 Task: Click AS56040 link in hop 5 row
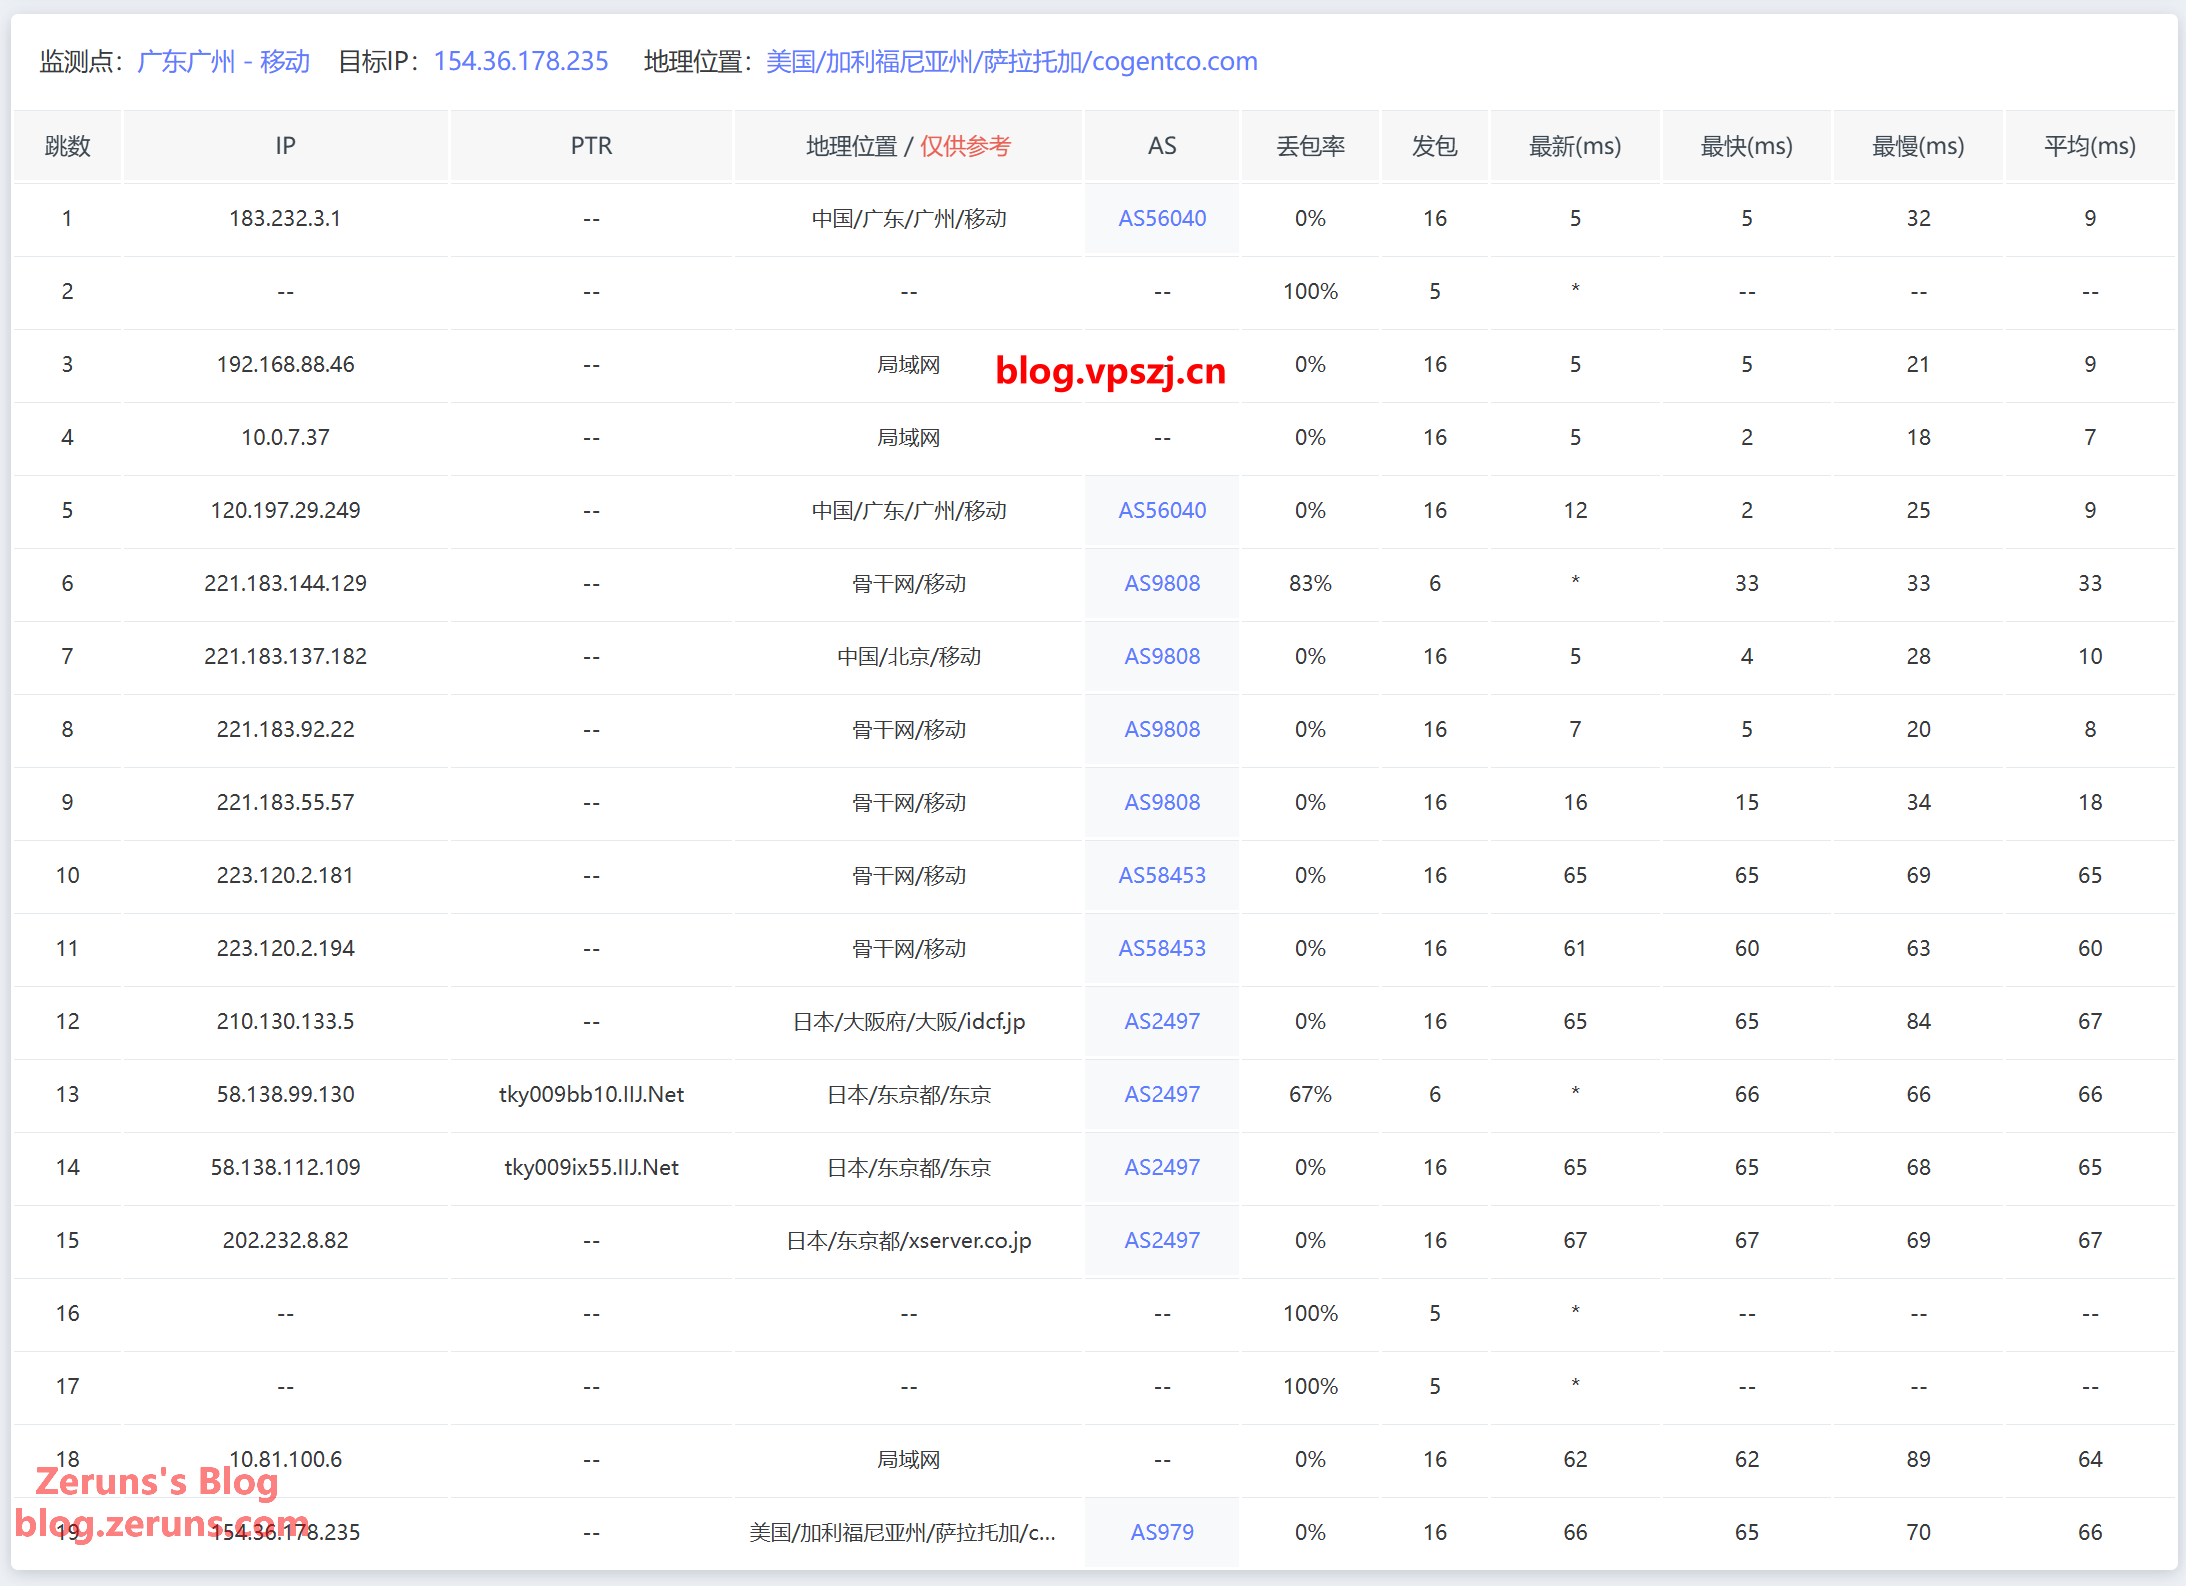click(x=1161, y=510)
